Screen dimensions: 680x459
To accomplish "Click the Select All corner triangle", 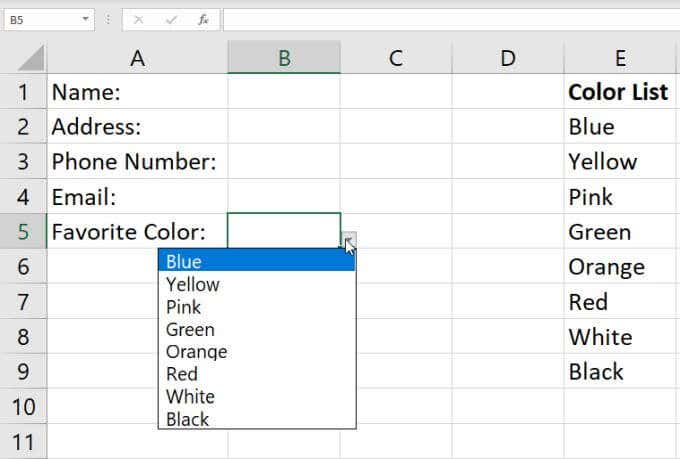I will point(30,58).
